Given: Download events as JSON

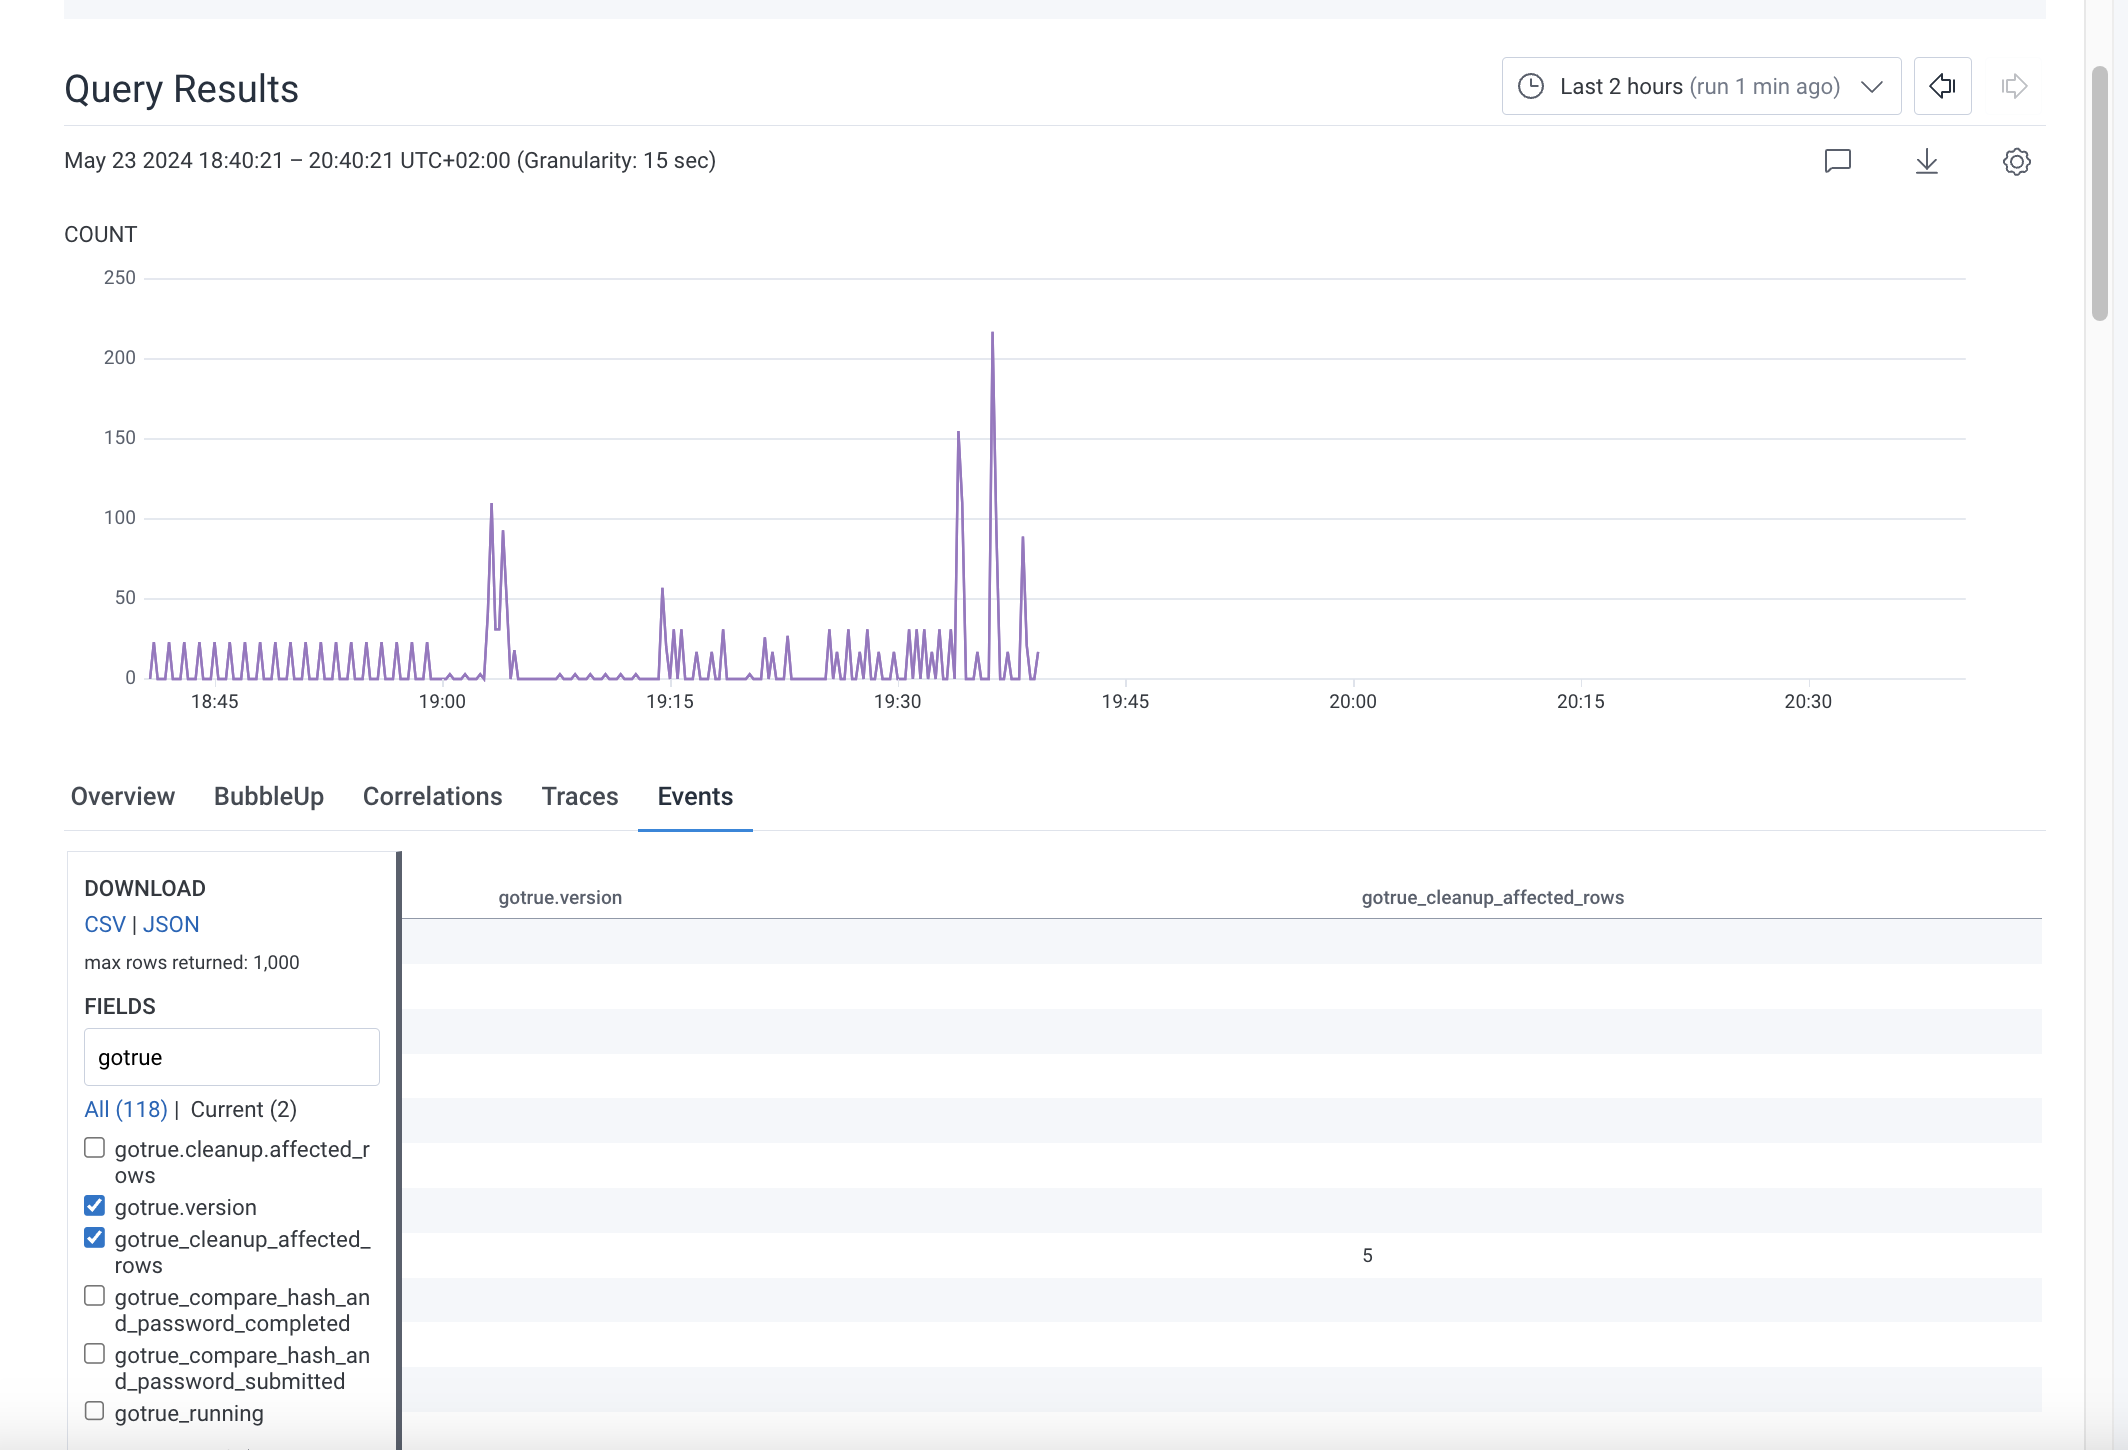Looking at the screenshot, I should [171, 924].
